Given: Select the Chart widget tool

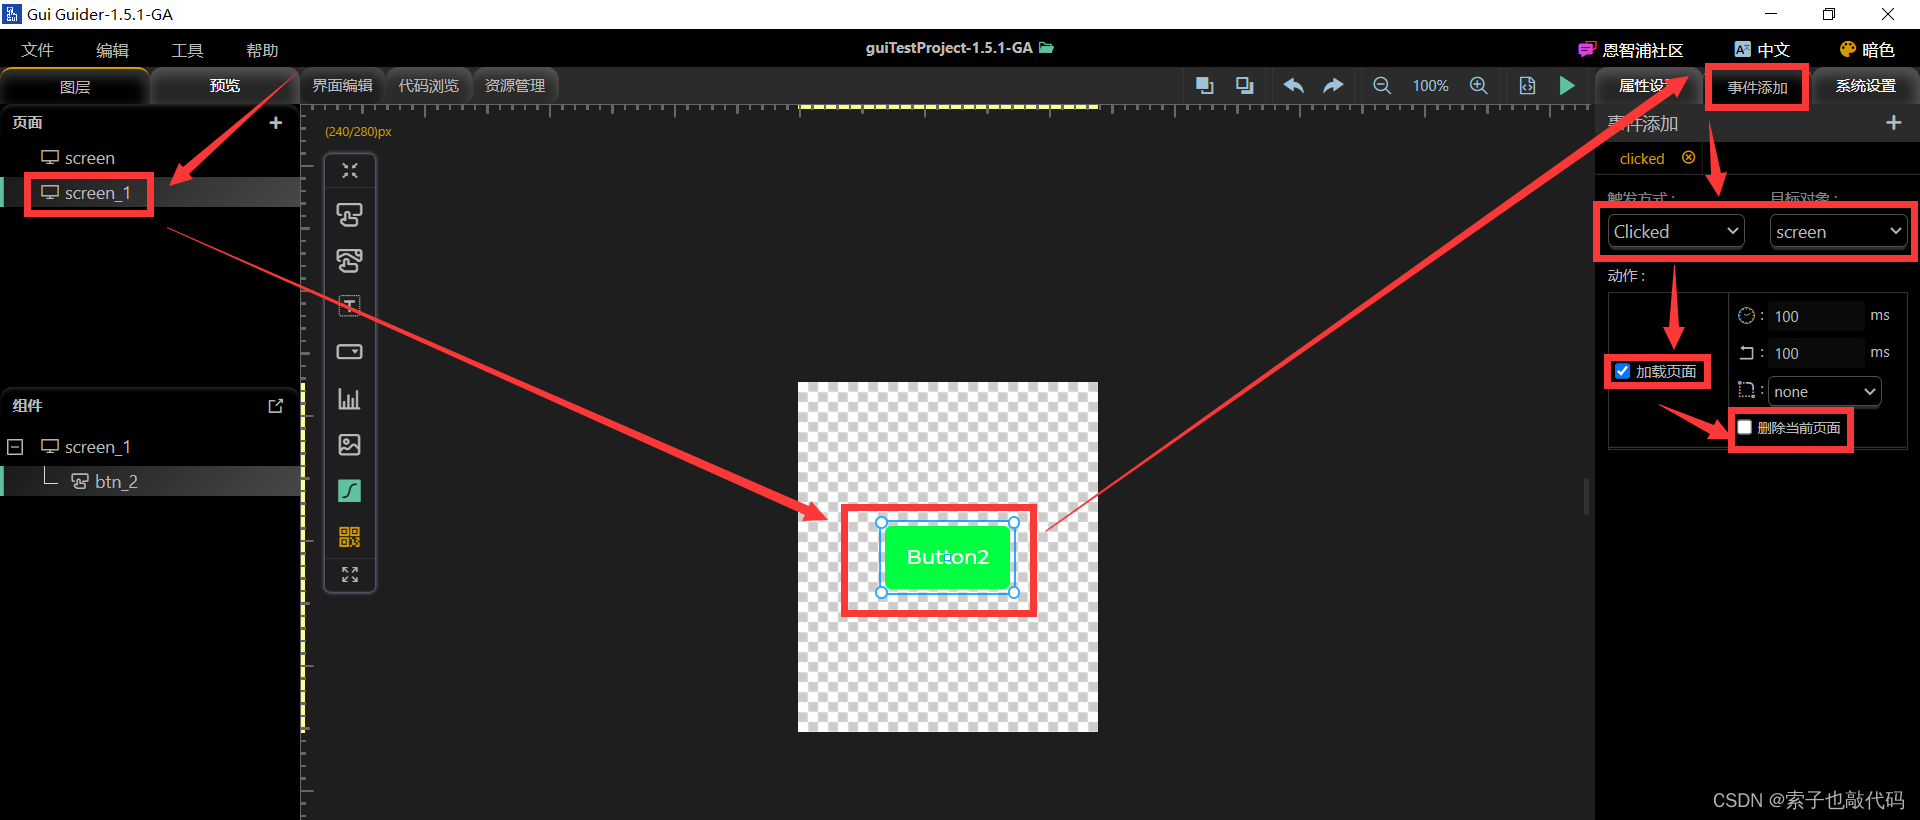Looking at the screenshot, I should (350, 399).
